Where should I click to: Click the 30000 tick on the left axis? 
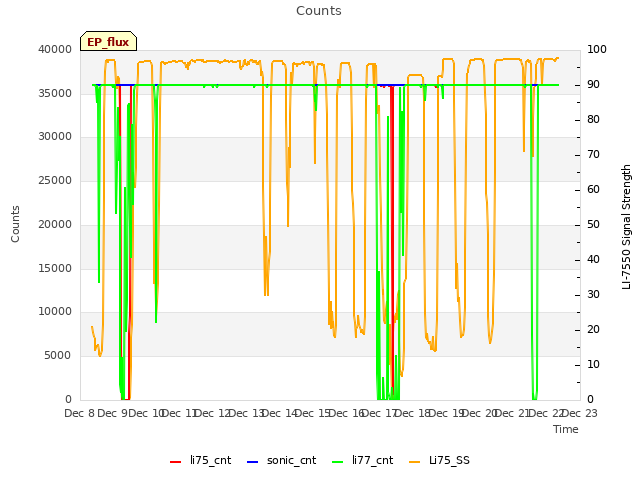pos(55,137)
